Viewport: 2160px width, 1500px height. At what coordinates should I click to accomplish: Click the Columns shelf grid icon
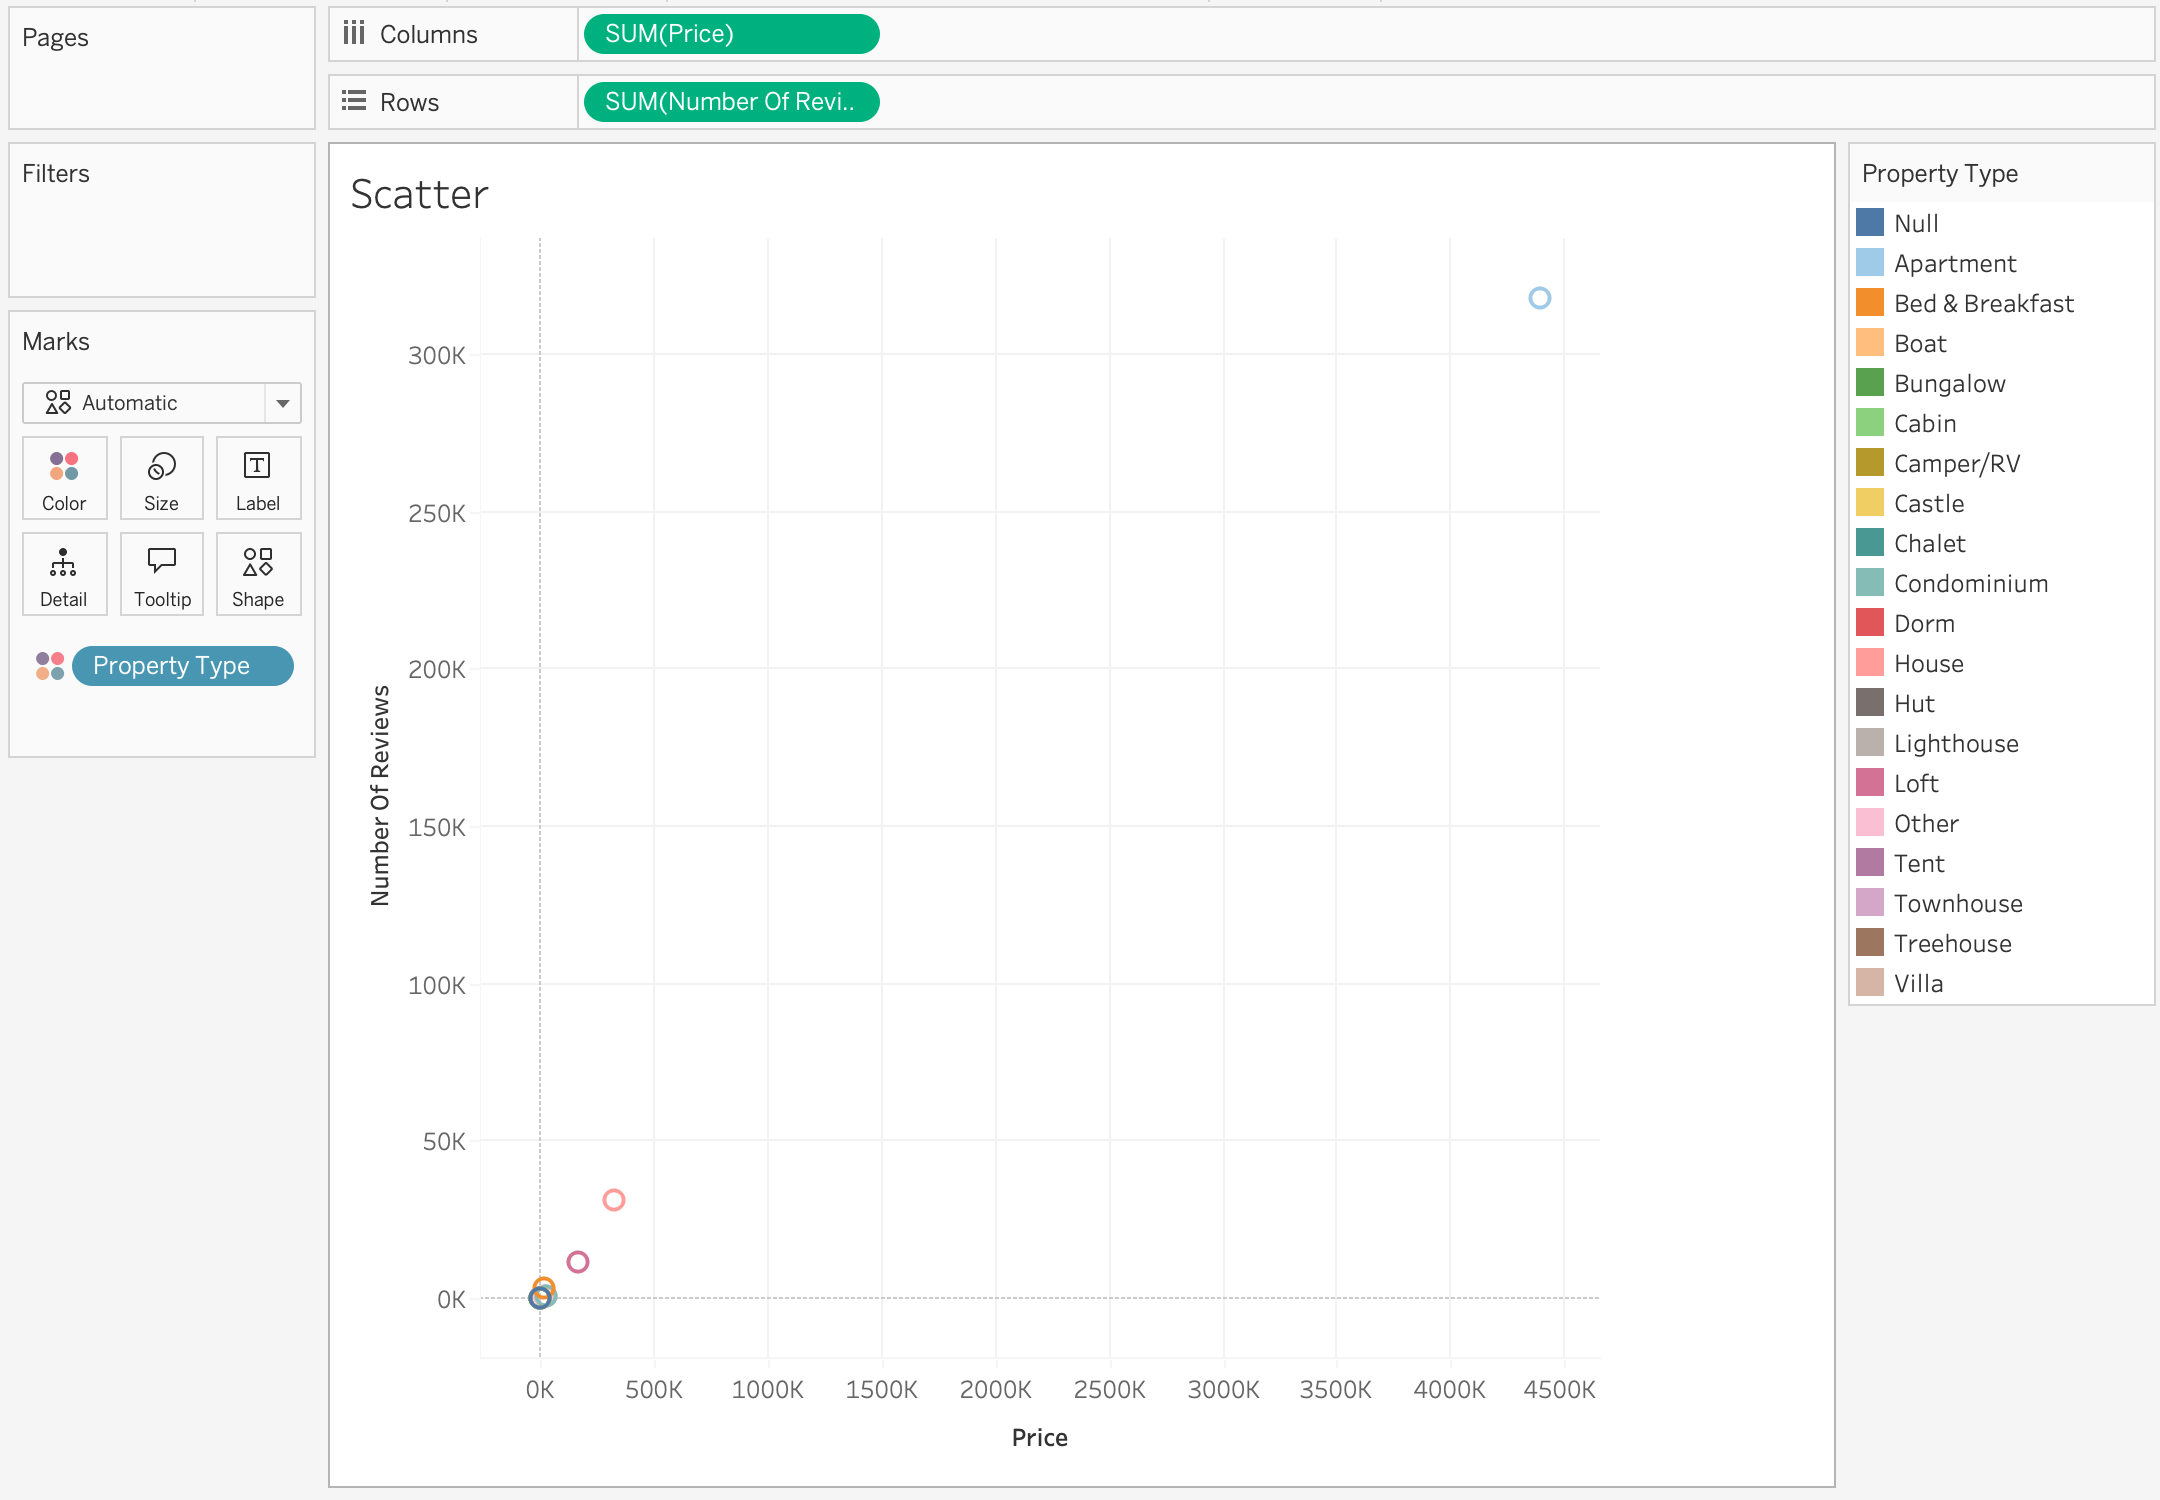(x=354, y=33)
